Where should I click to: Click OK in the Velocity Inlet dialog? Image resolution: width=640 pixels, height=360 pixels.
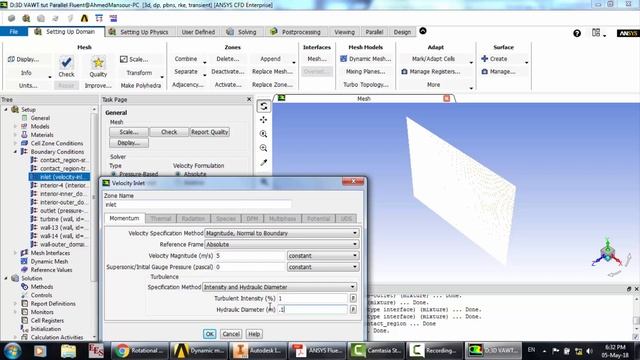click(x=209, y=334)
